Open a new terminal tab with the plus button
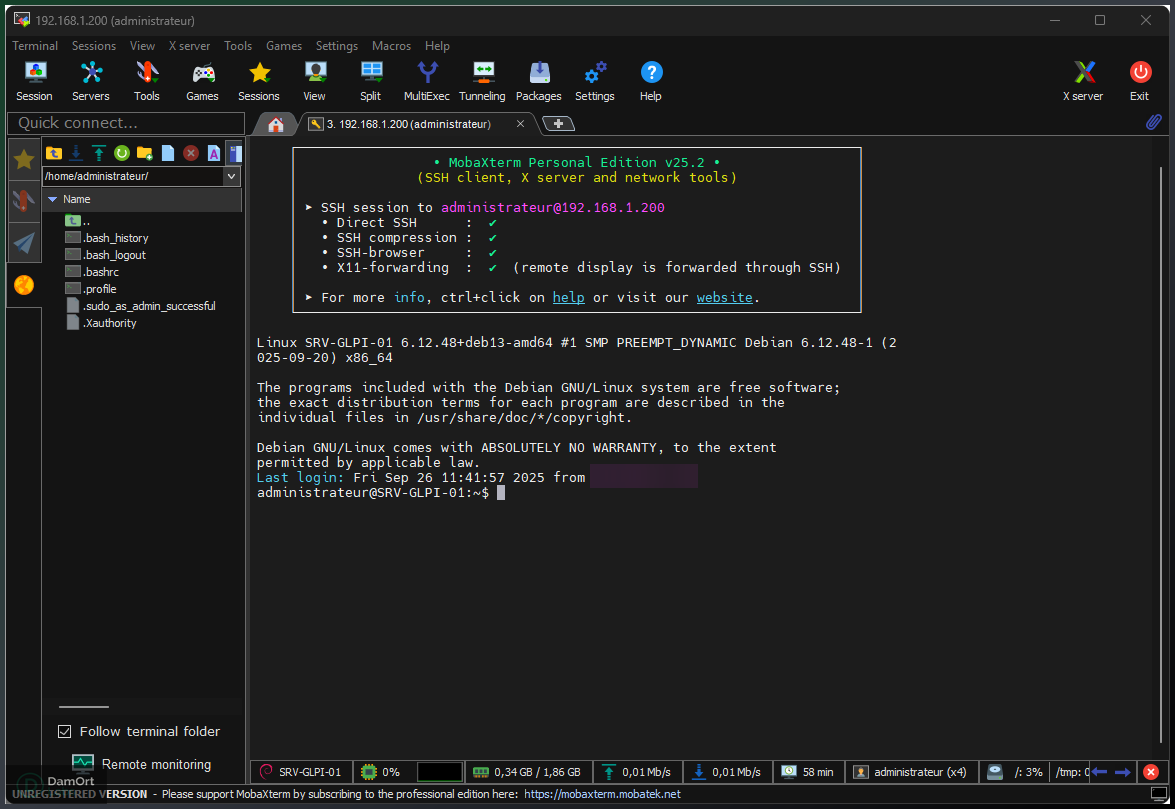Screen dimensions: 1175x809 [556, 123]
